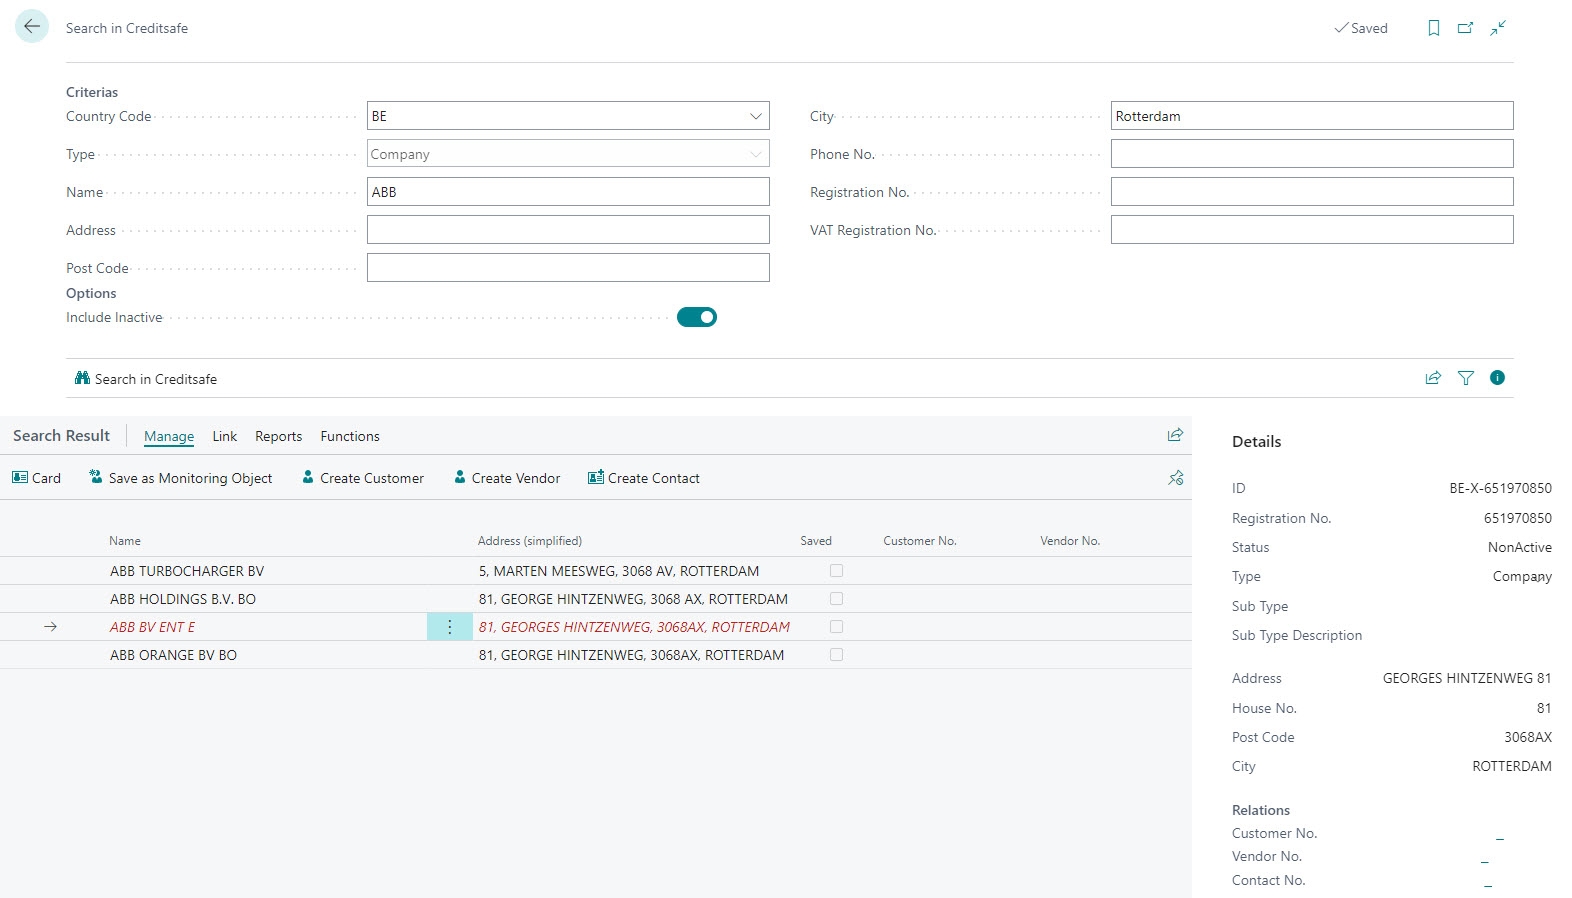Viewport: 1572px width, 898px height.
Task: Click the pin icon in action bar
Action: [1175, 478]
